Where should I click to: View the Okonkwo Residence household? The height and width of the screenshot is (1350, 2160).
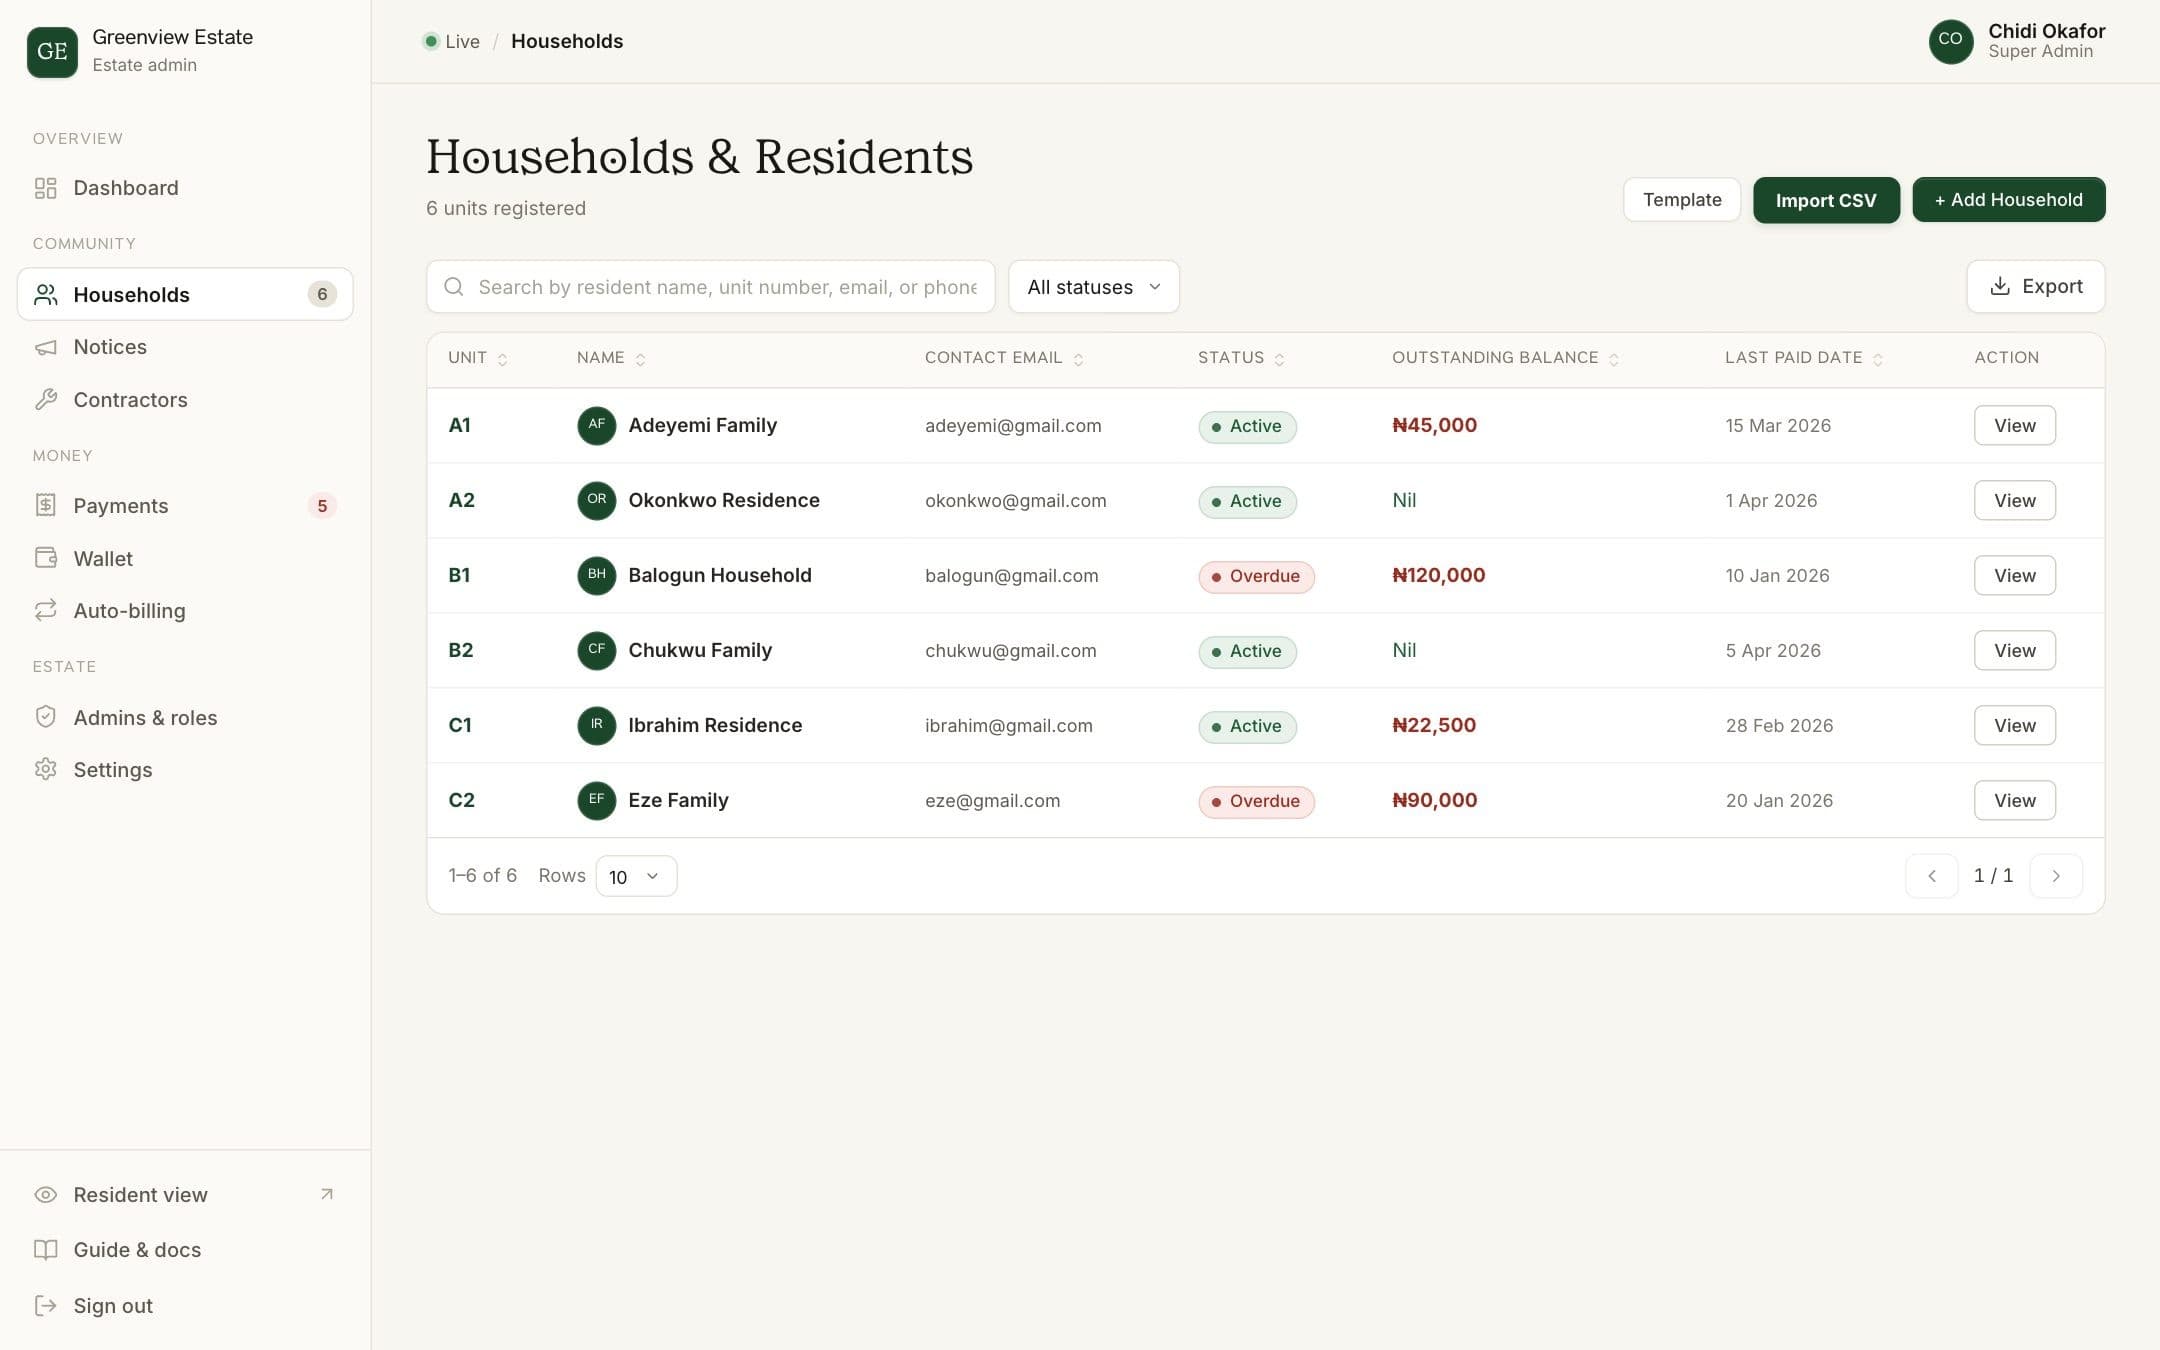click(2014, 500)
